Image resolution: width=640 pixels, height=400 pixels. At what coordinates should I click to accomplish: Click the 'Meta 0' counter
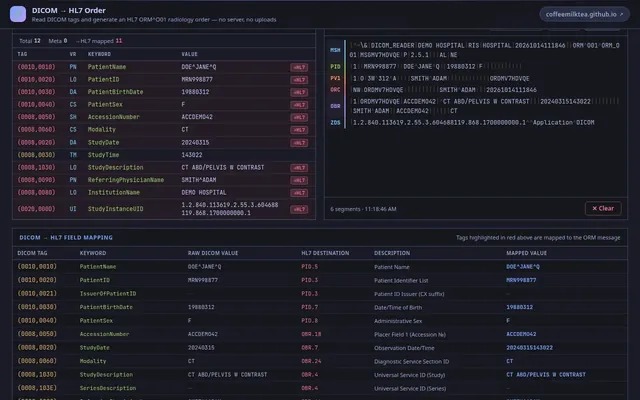pyautogui.click(x=58, y=41)
